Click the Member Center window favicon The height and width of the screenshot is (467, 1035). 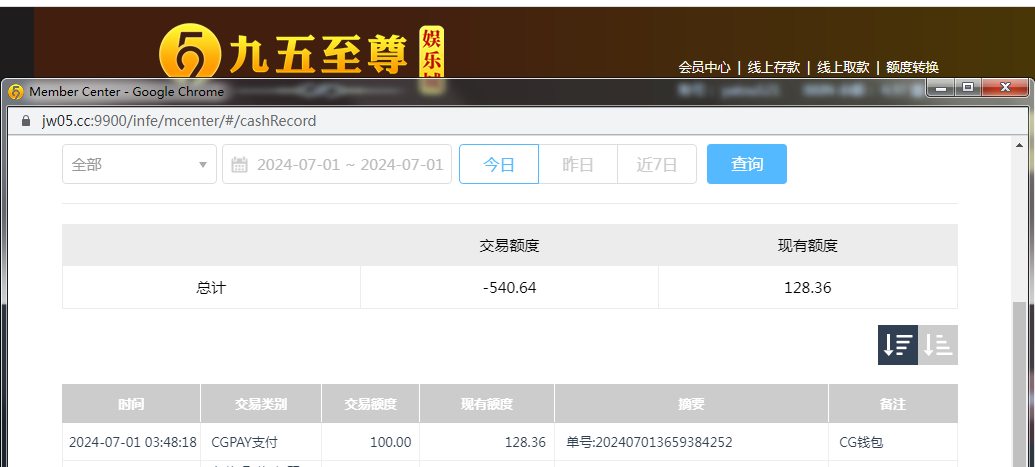point(16,92)
